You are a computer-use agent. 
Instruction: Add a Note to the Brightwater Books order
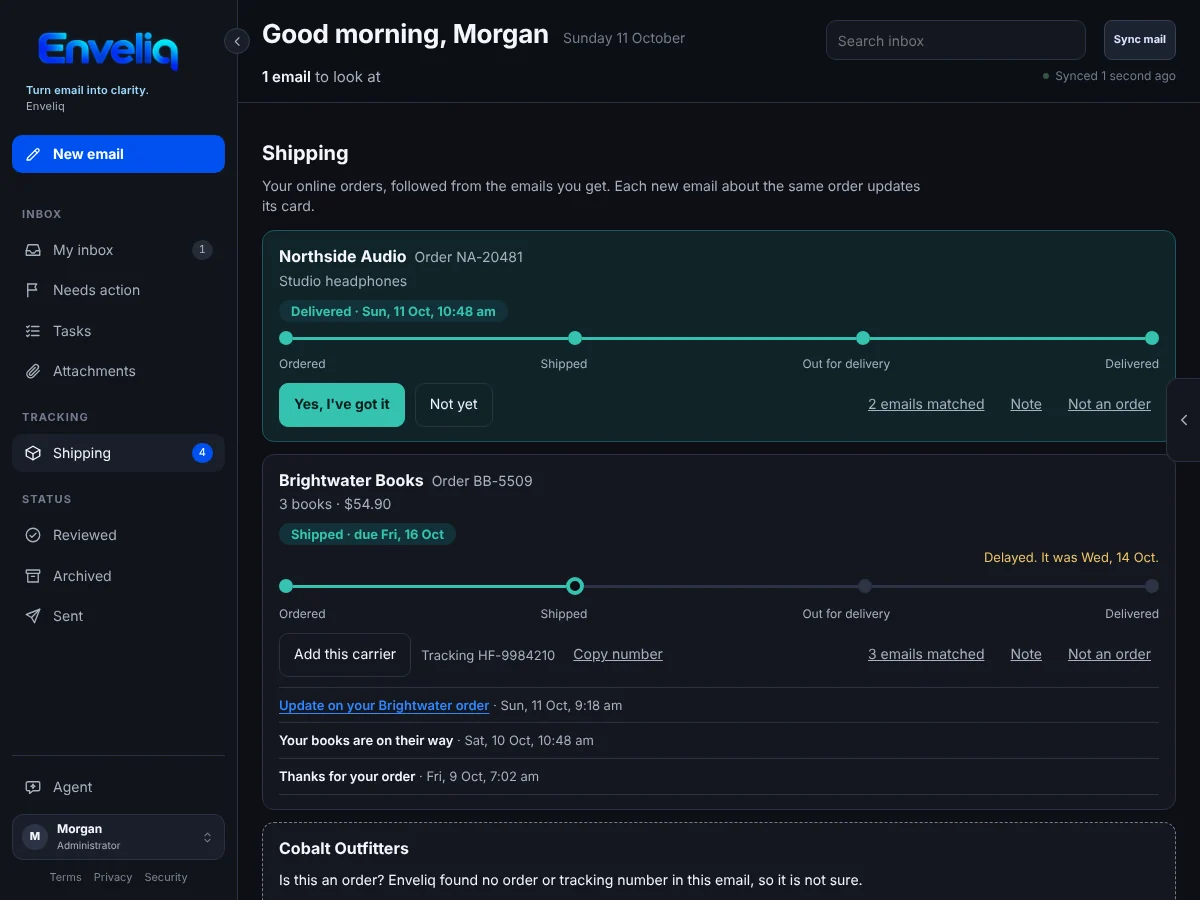click(x=1026, y=654)
